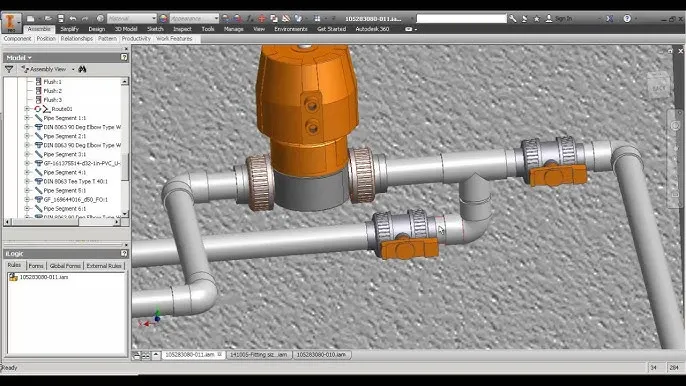This screenshot has height=386, width=686.
Task: Select GF-161375514-d32-1in-PVC_U tree item
Action: (x=82, y=163)
